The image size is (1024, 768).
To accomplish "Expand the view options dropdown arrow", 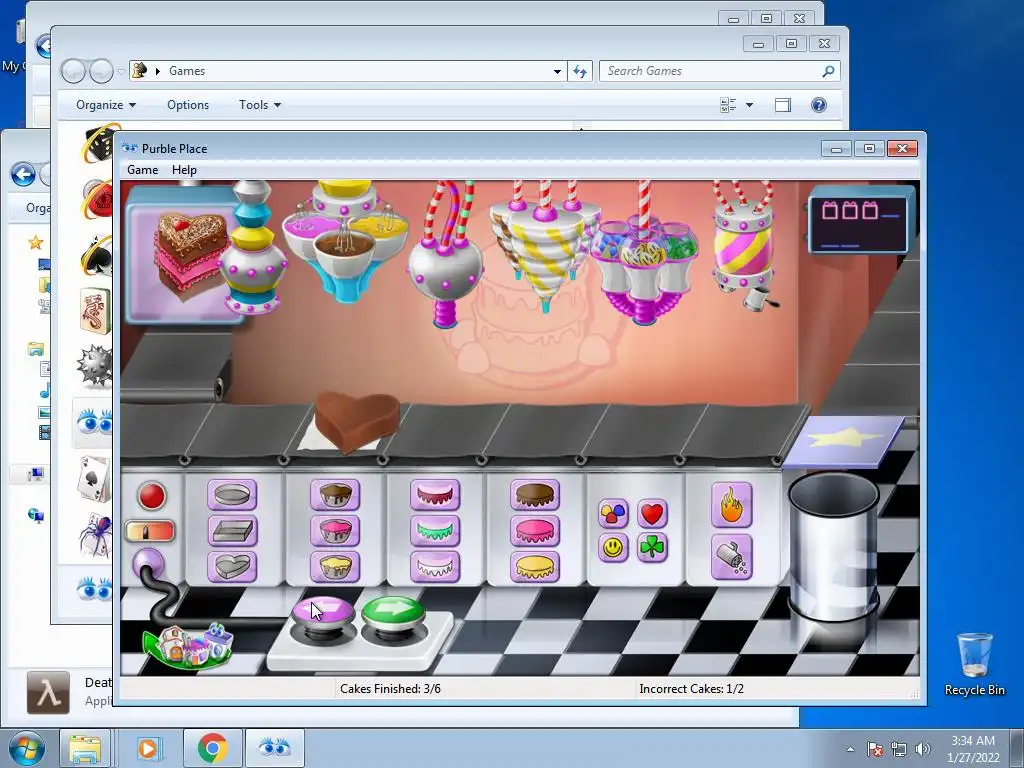I will pyautogui.click(x=749, y=105).
